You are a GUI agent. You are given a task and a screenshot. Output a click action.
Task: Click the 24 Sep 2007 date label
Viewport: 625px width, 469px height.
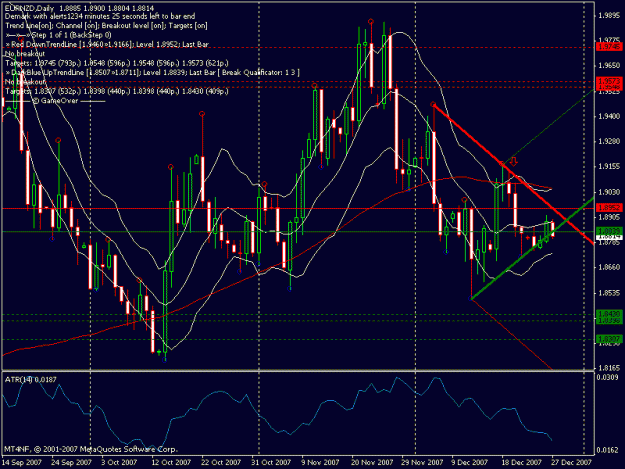click(x=72, y=462)
